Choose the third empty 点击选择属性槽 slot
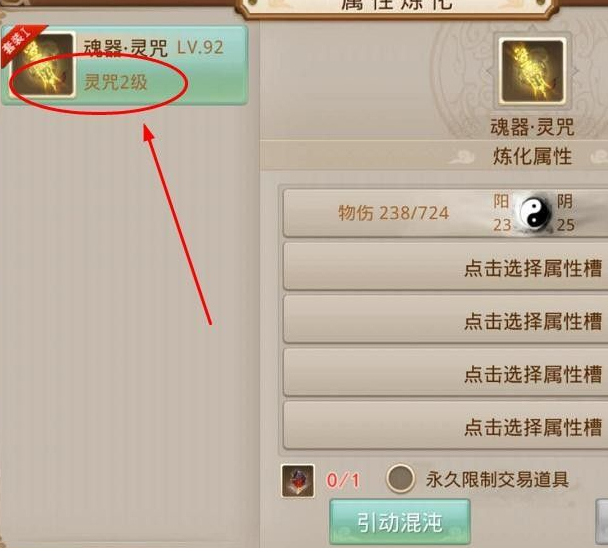 coord(446,373)
